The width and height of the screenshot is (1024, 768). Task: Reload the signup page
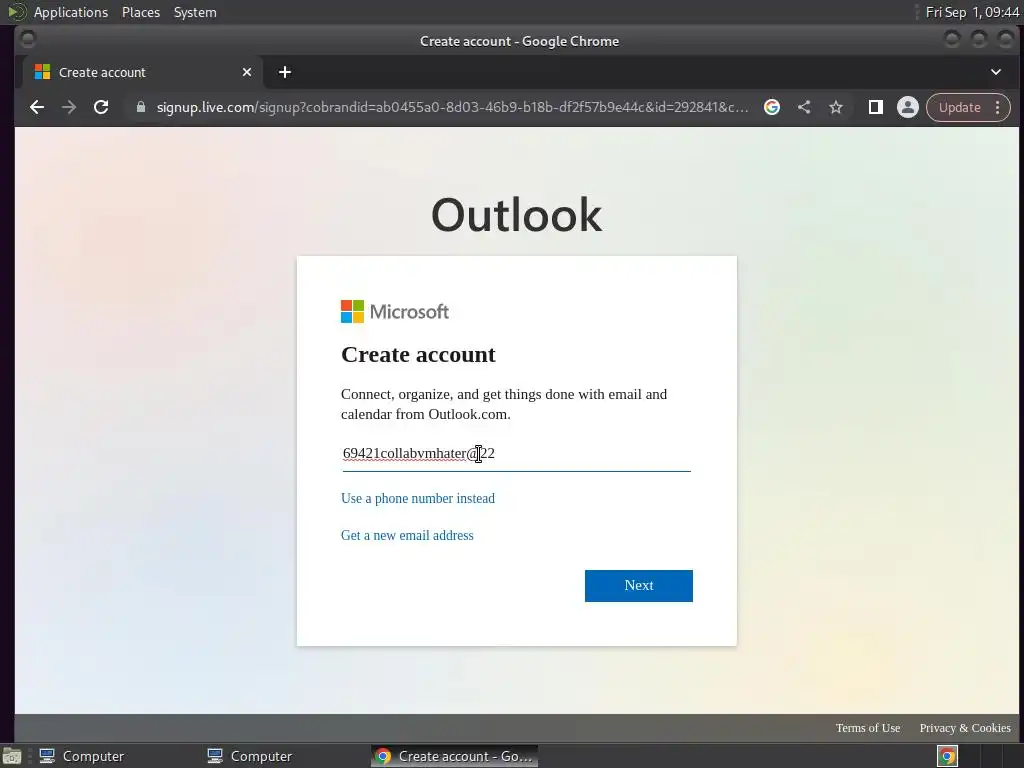(101, 107)
